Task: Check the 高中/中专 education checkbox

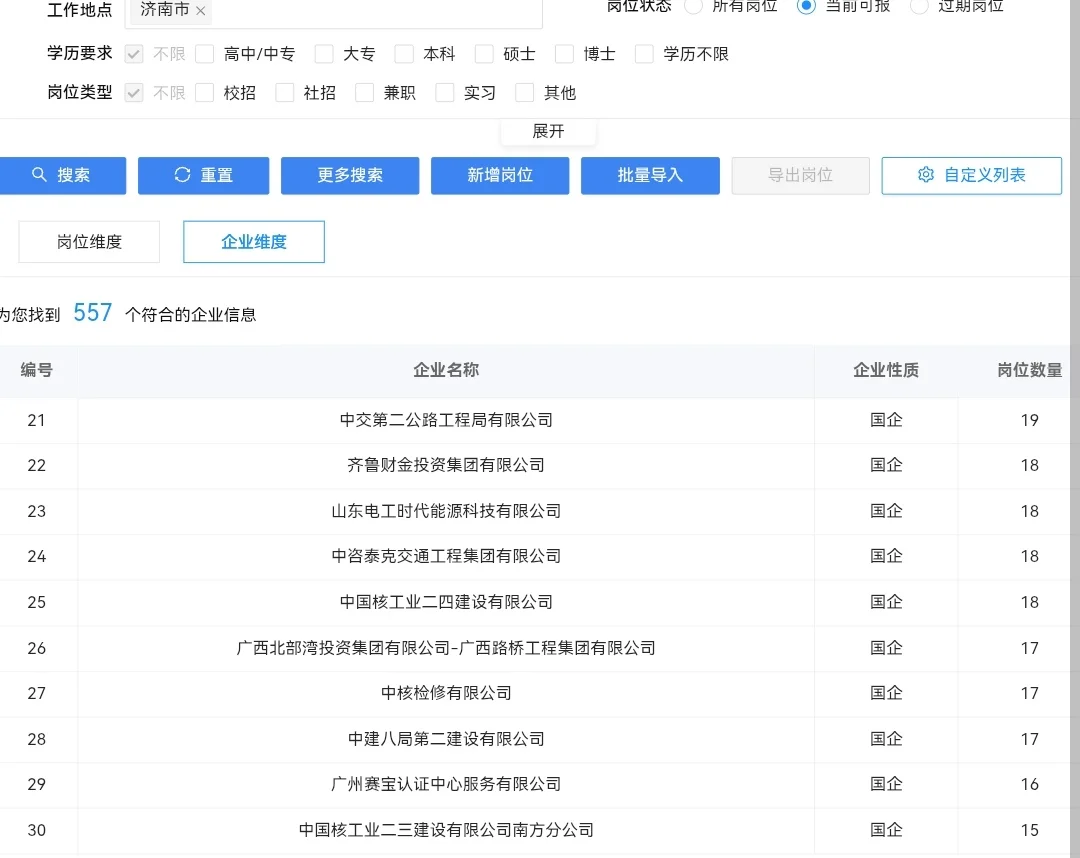Action: 205,54
